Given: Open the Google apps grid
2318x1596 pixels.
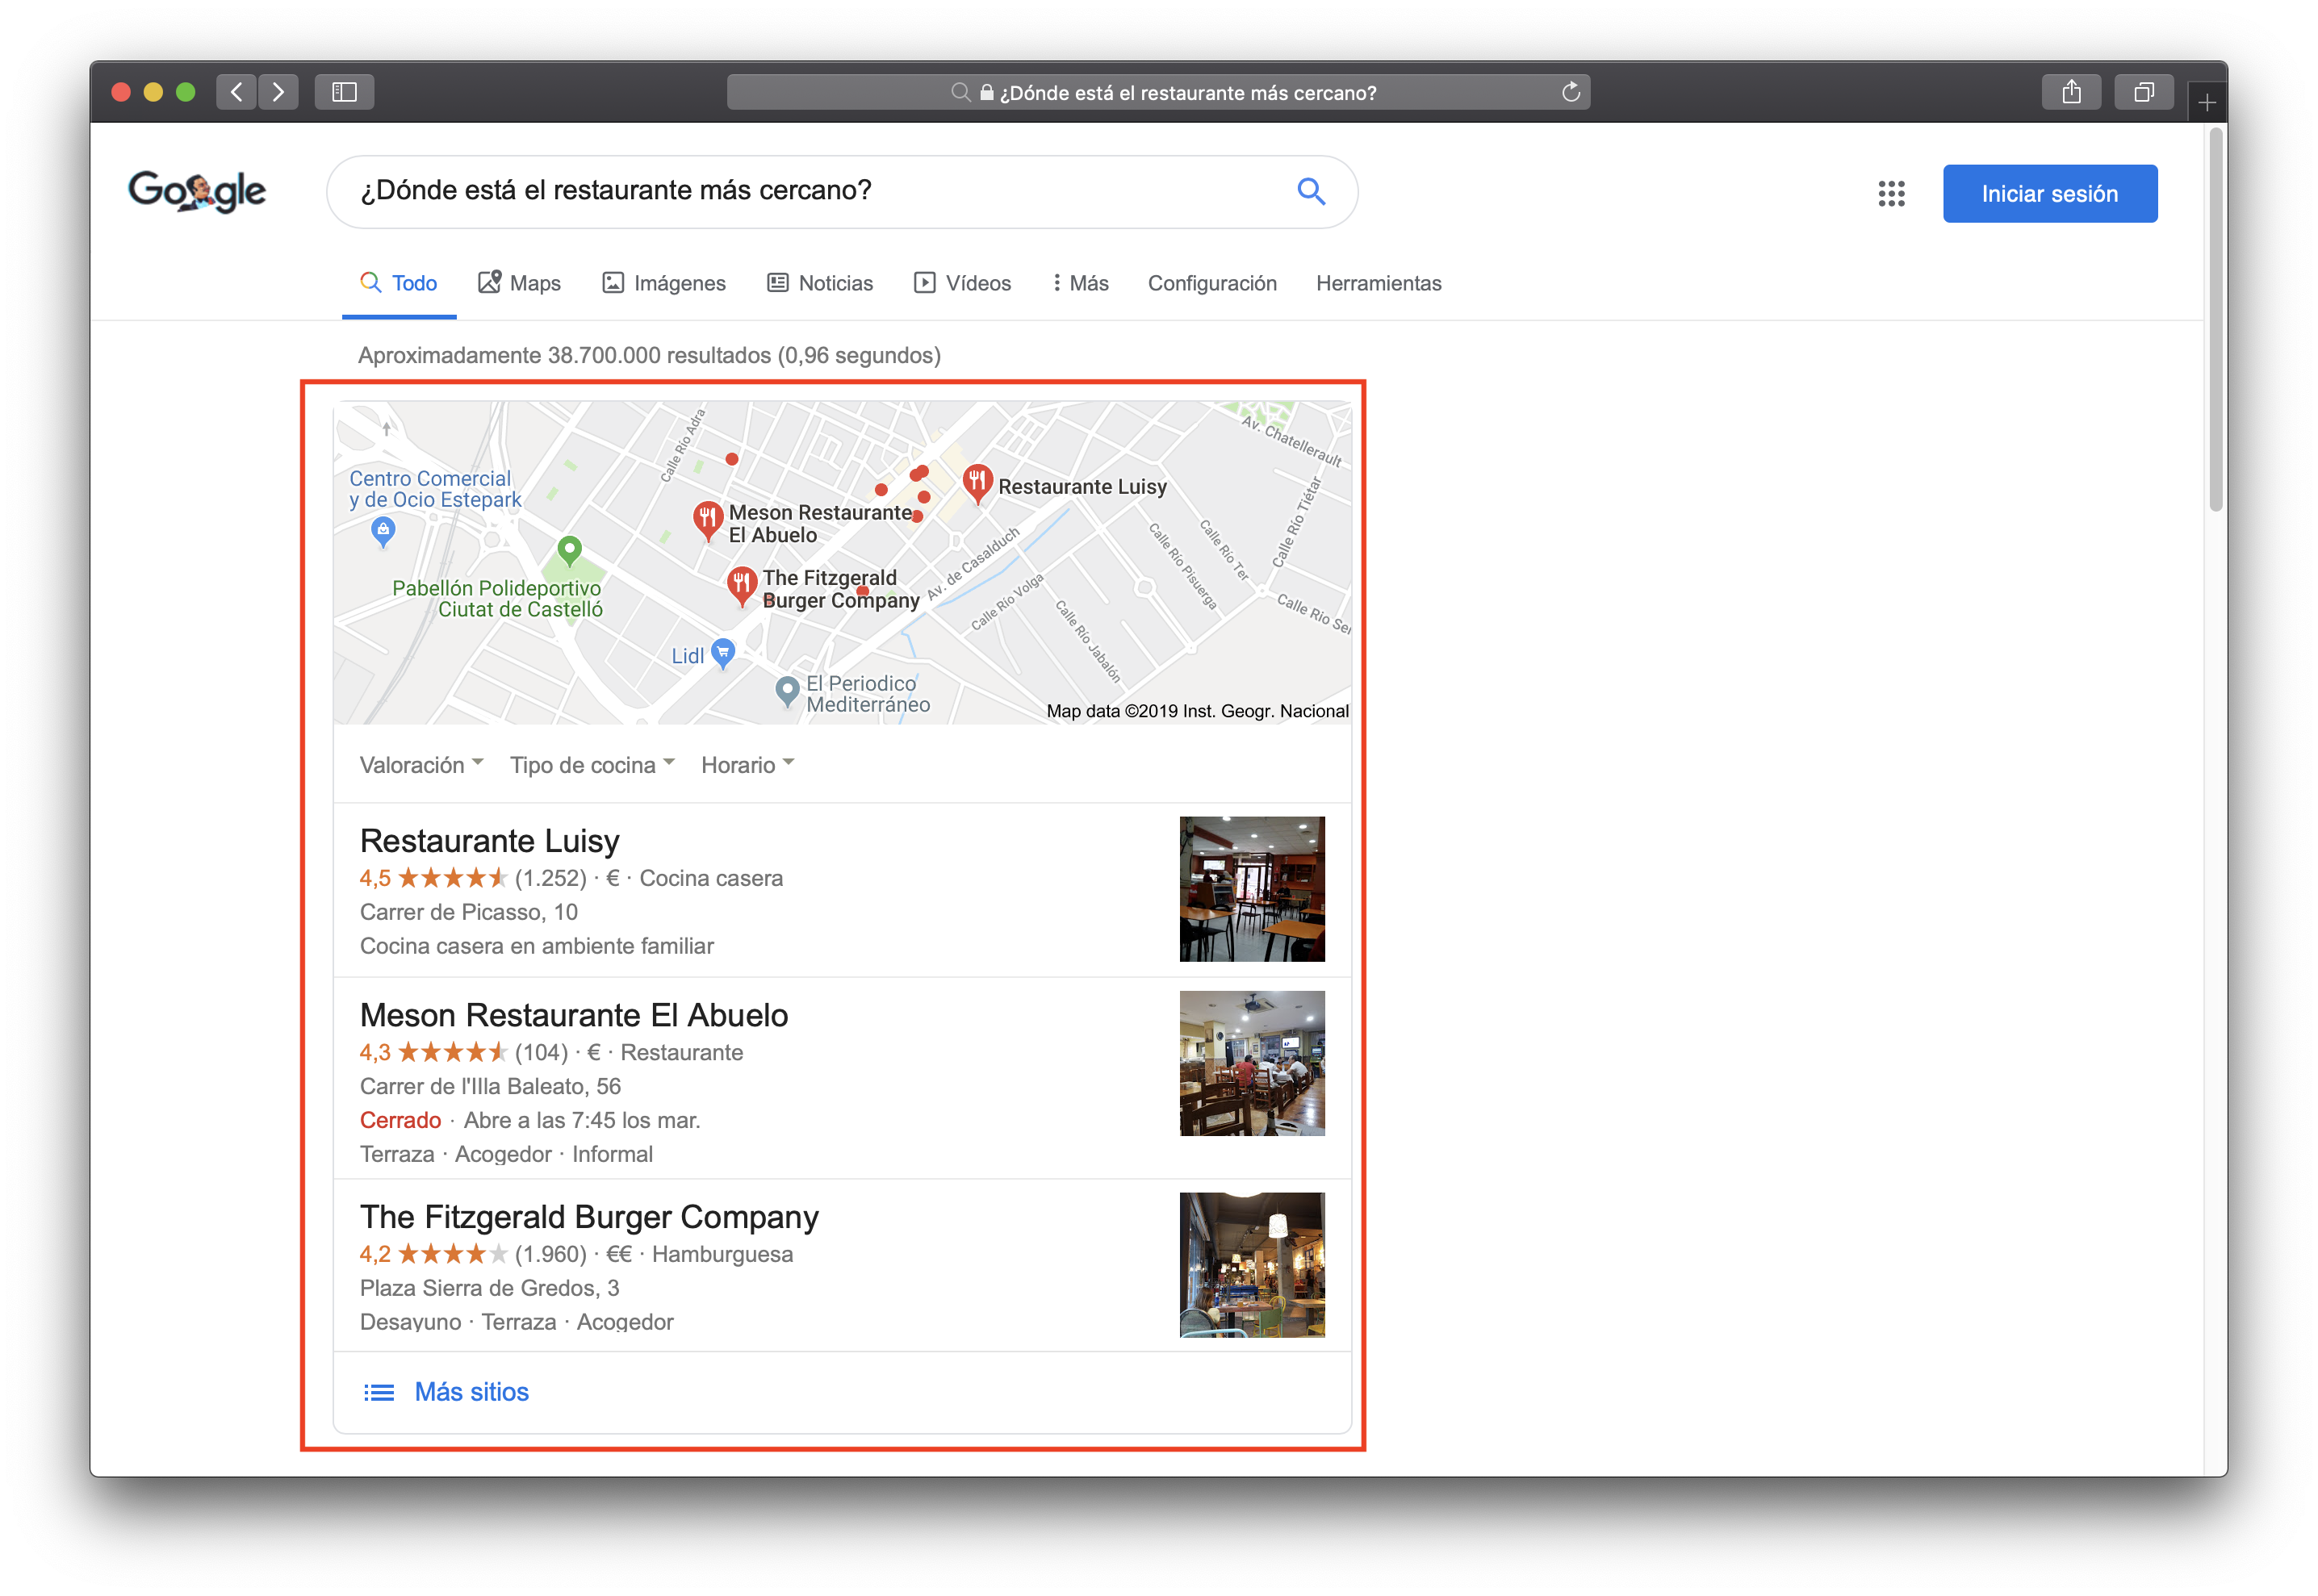Looking at the screenshot, I should click(x=1891, y=193).
